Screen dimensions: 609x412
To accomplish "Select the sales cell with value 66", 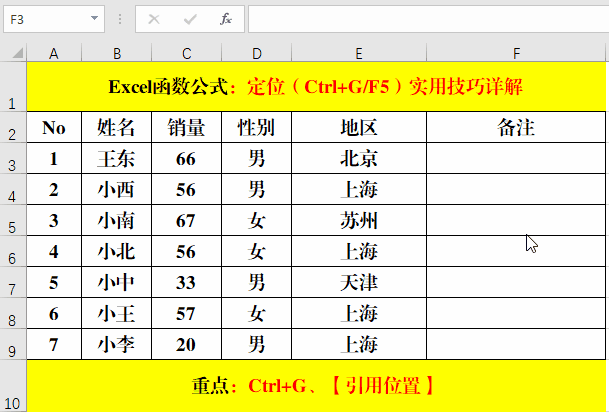I will point(186,158).
